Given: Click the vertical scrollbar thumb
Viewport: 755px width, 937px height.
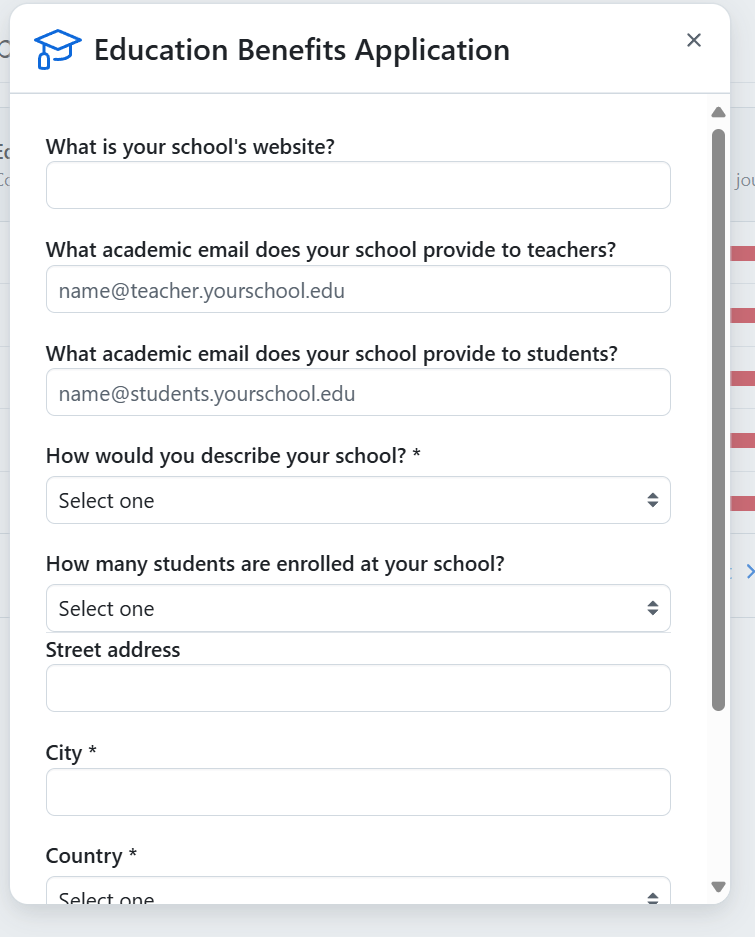Looking at the screenshot, I should [x=718, y=420].
